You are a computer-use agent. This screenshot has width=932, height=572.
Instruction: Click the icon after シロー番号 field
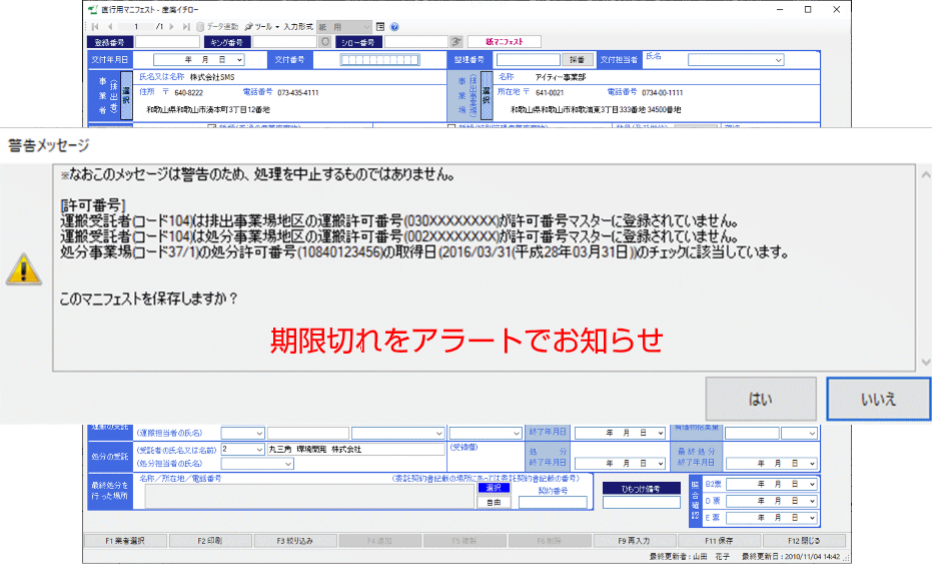point(456,42)
